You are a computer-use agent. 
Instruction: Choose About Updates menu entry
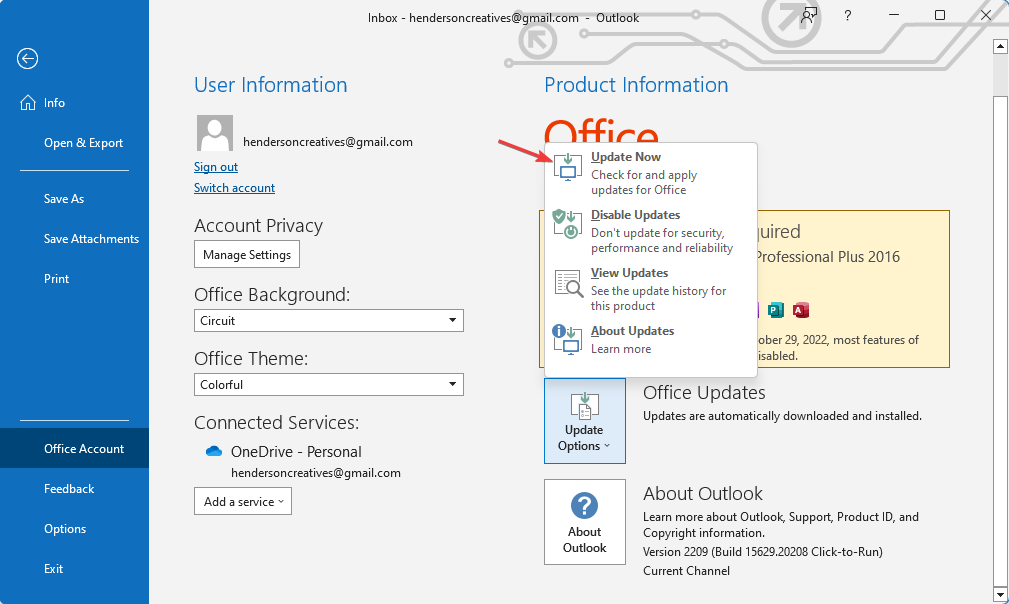[x=651, y=340]
